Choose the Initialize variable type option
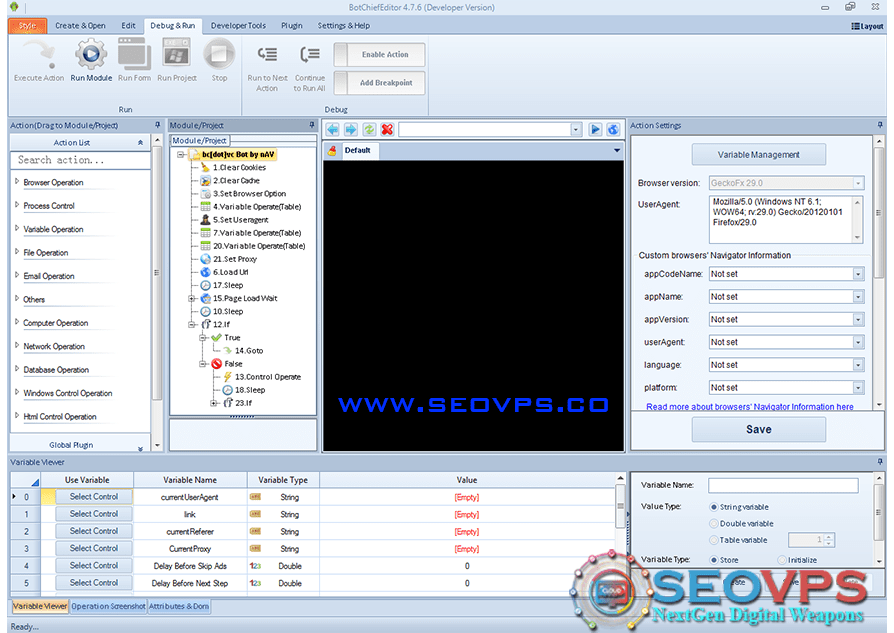Viewport: 894px width, 633px height. click(782, 560)
